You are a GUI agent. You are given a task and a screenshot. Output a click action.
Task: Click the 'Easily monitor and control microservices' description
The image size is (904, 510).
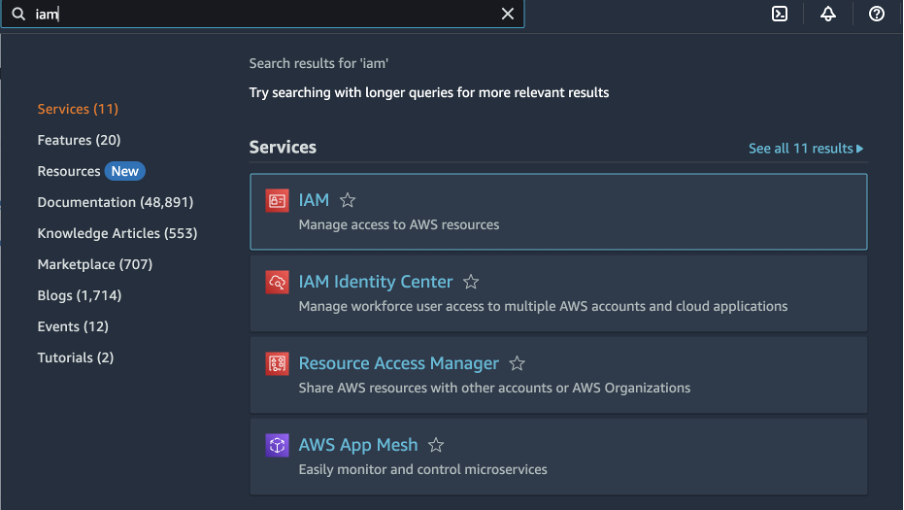[x=423, y=470]
